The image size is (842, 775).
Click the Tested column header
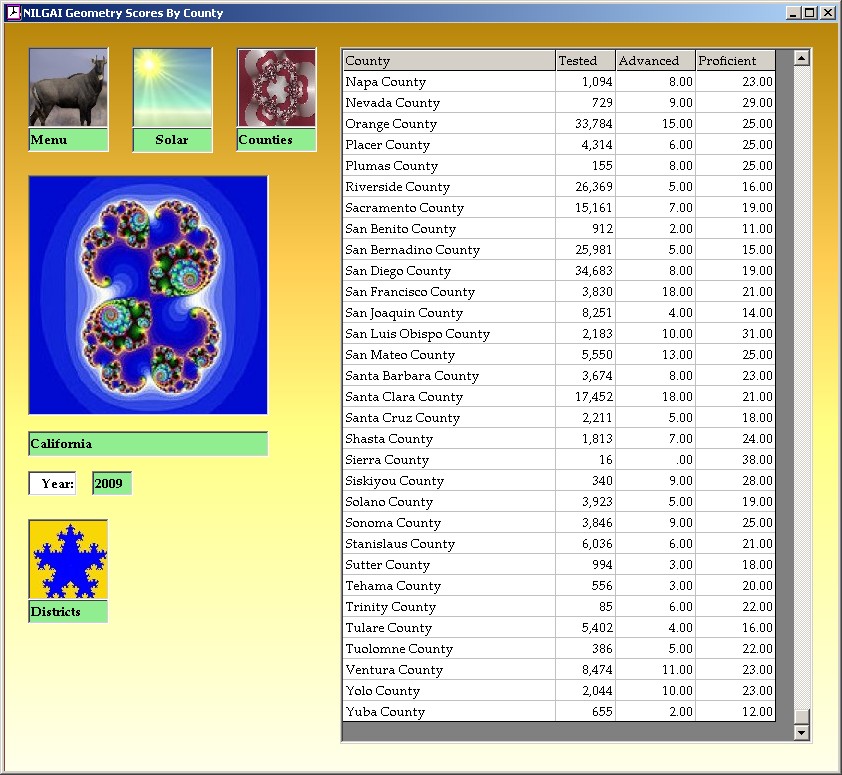585,61
